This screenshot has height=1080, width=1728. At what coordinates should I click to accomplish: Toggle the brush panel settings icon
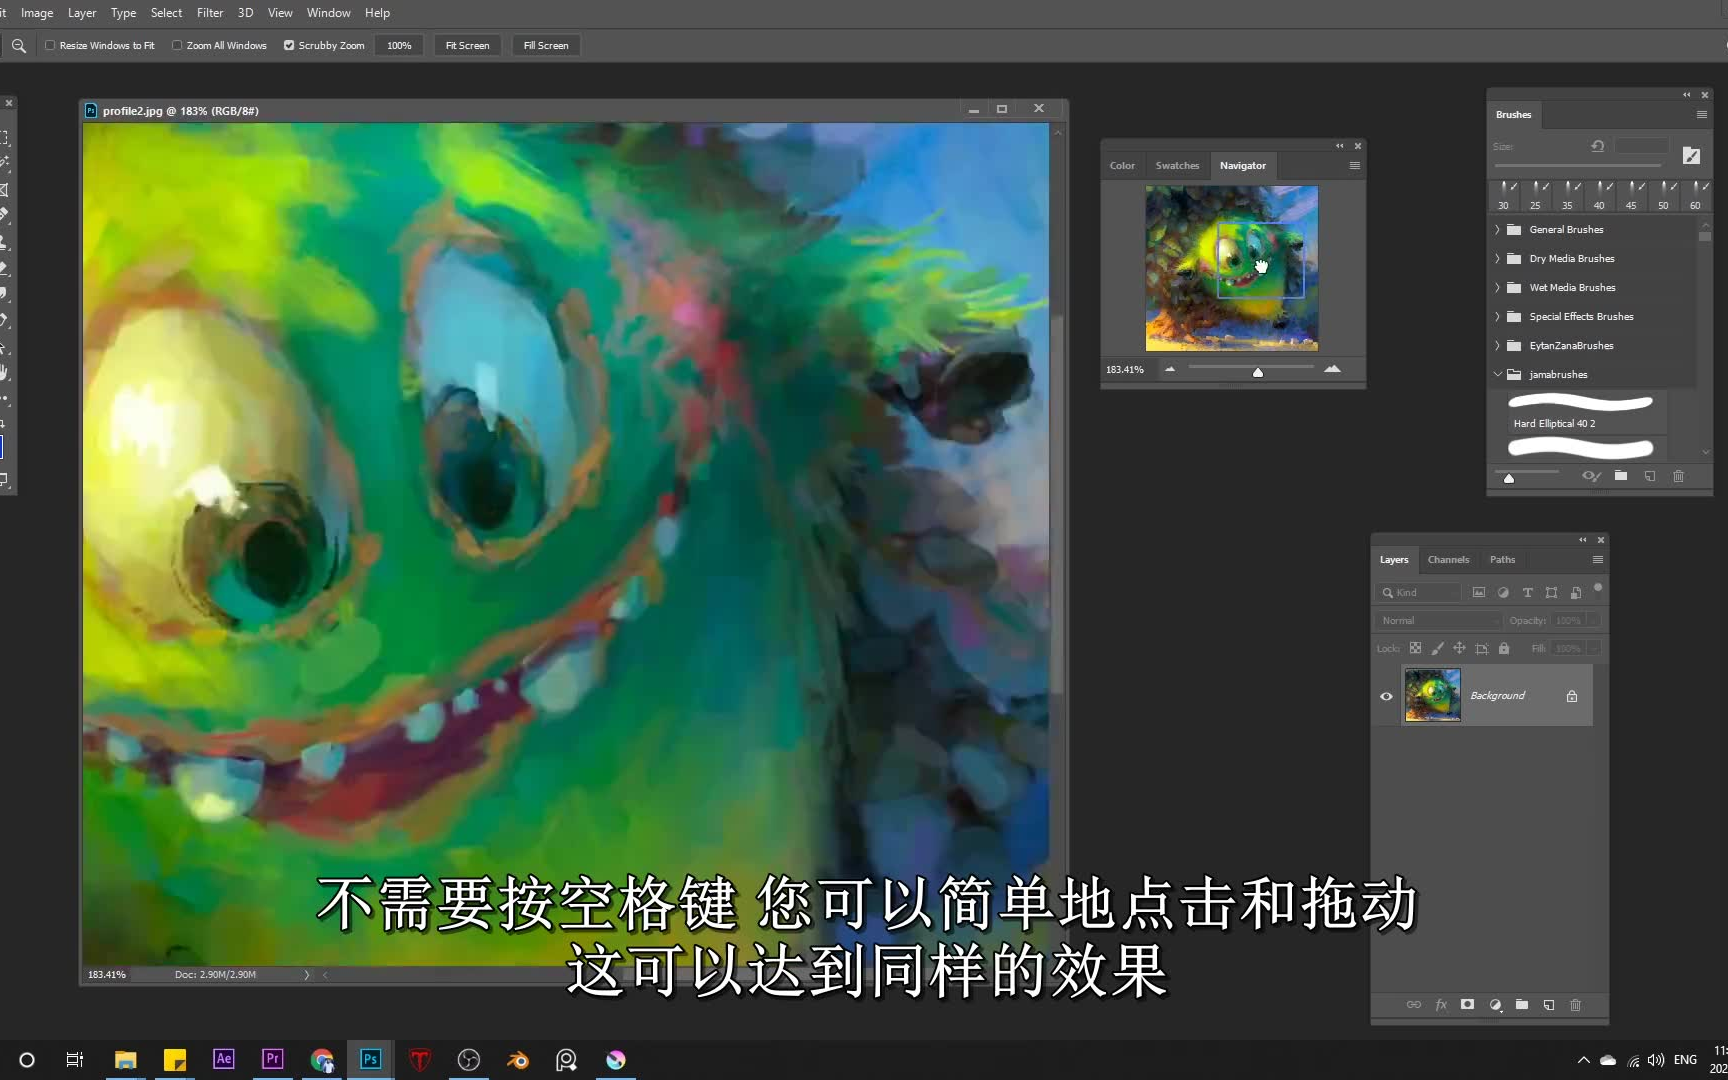[1700, 114]
